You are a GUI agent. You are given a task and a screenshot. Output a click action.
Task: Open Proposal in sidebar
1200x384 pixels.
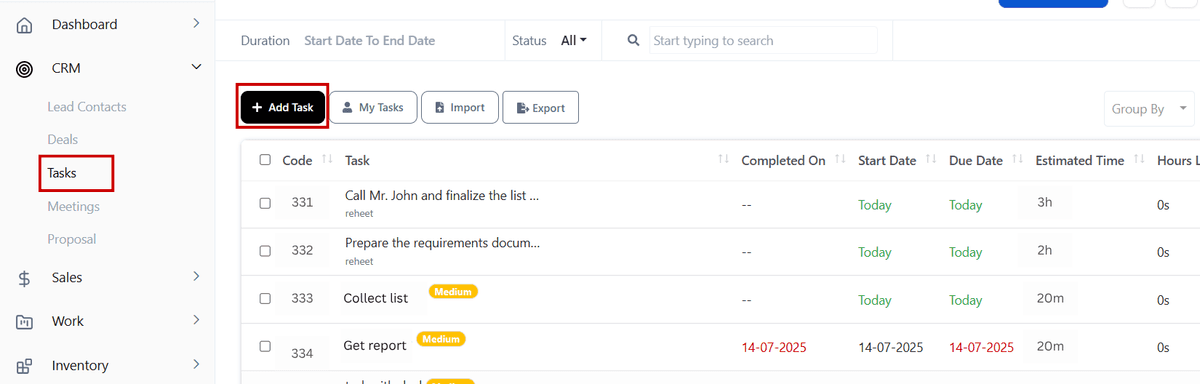click(x=72, y=239)
